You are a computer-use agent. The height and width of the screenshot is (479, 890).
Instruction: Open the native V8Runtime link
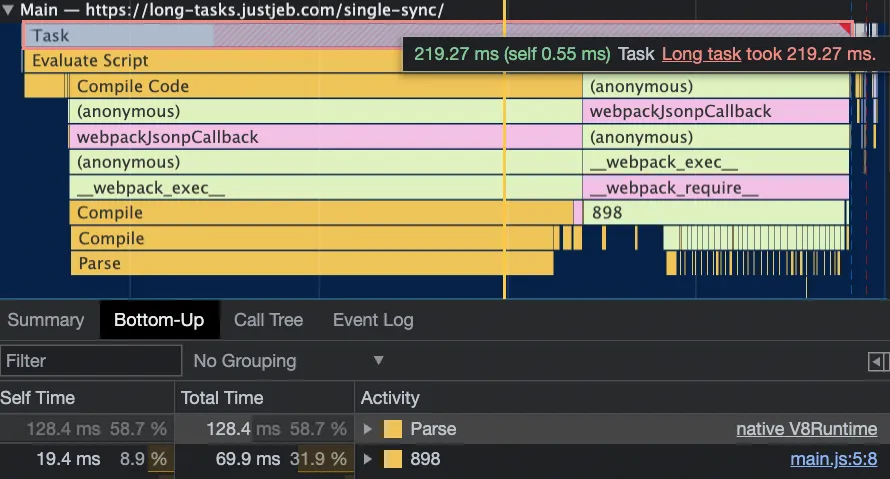point(807,429)
